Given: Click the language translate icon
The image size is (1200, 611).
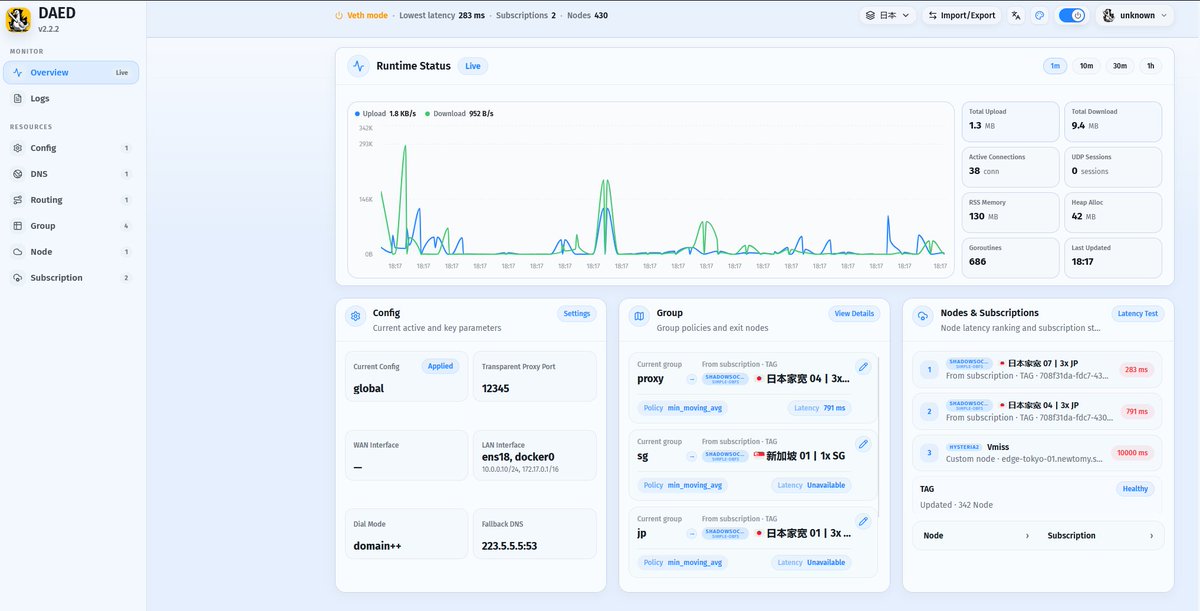Looking at the screenshot, I should [1017, 15].
